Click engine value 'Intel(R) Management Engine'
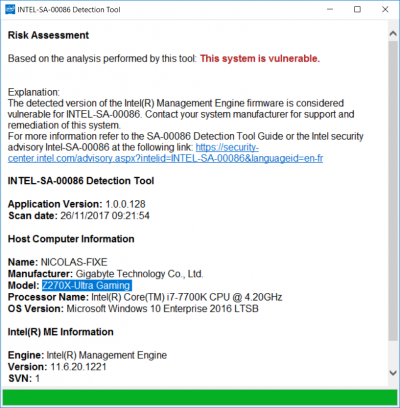 pos(107,355)
